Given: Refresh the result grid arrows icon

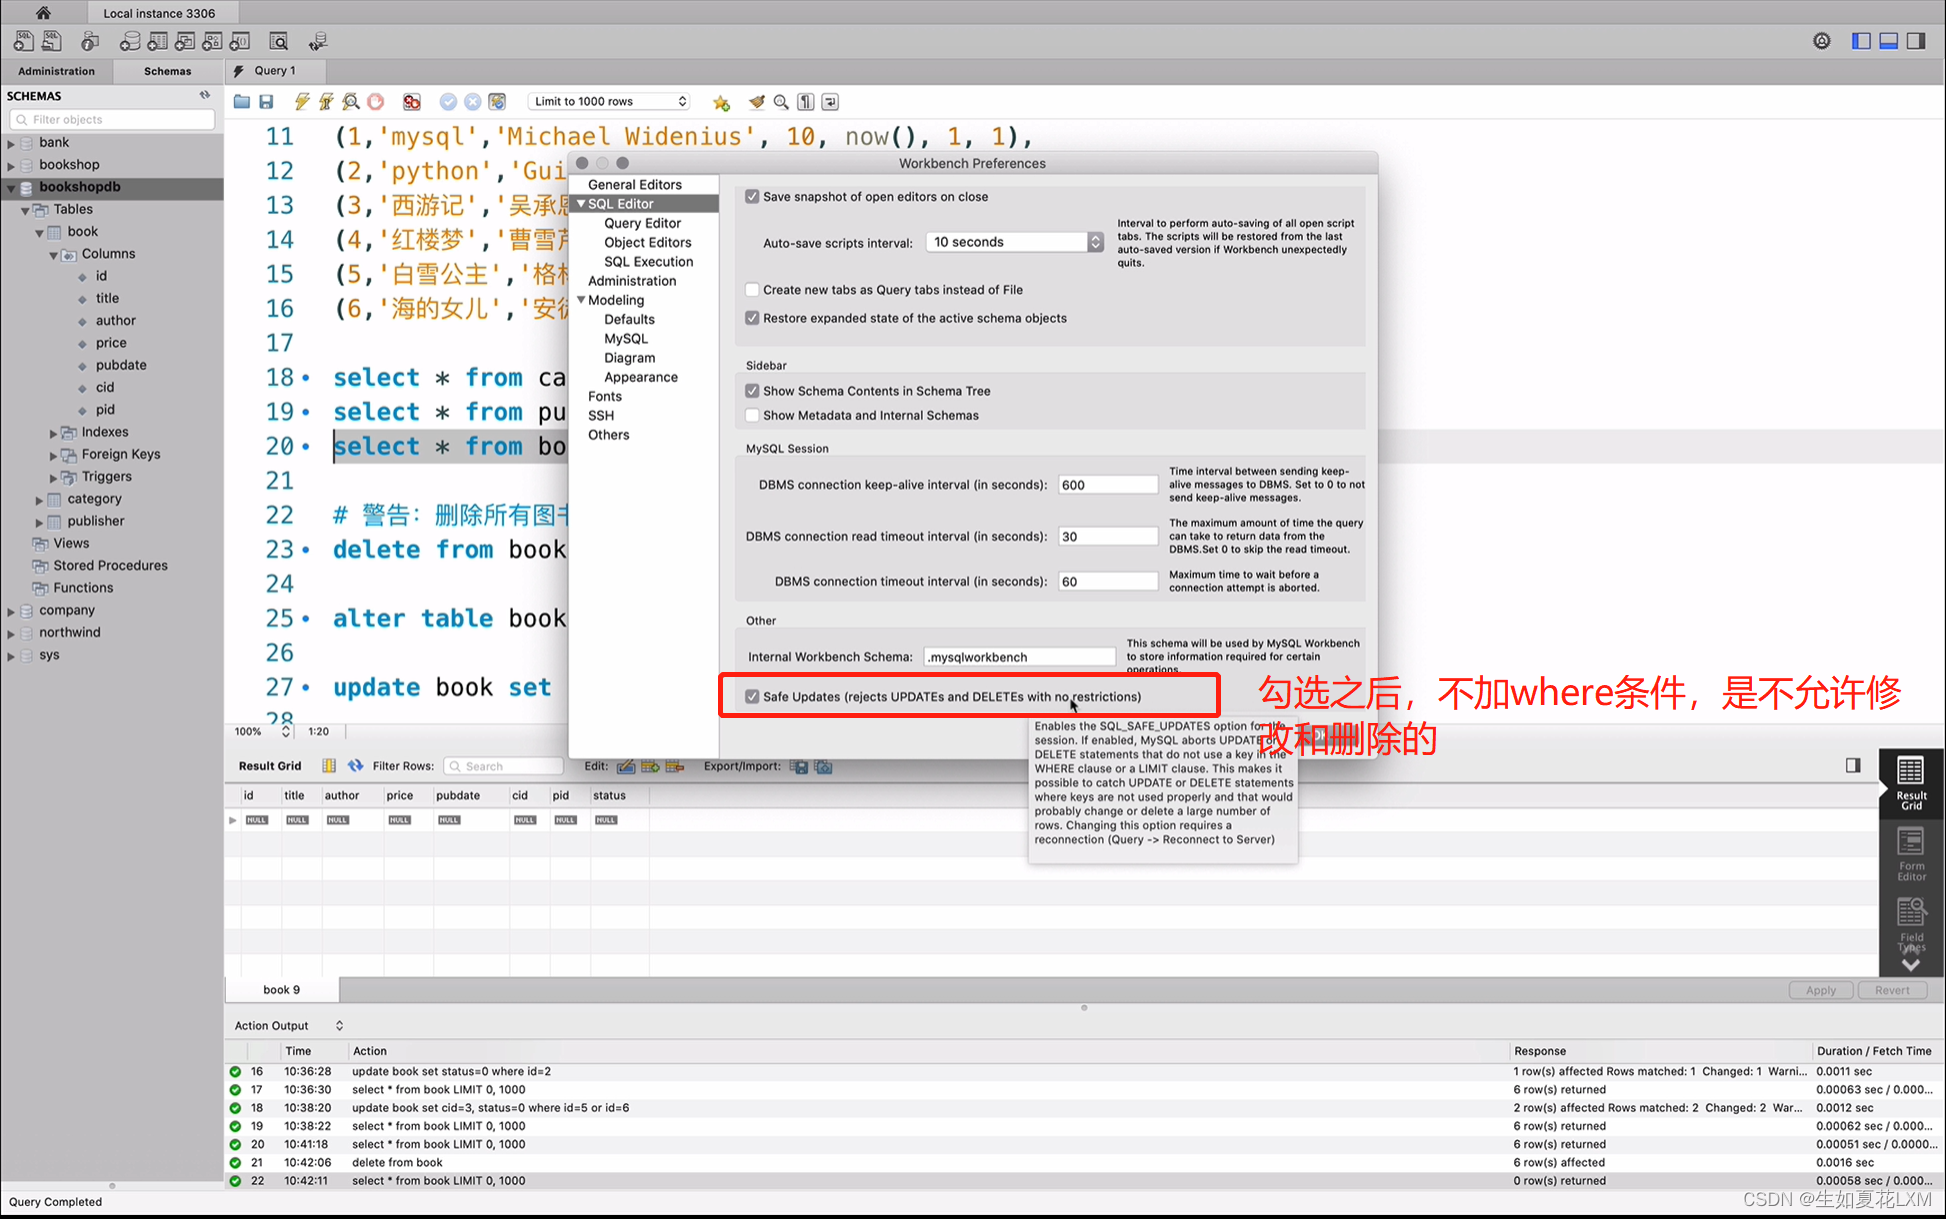Looking at the screenshot, I should (355, 766).
